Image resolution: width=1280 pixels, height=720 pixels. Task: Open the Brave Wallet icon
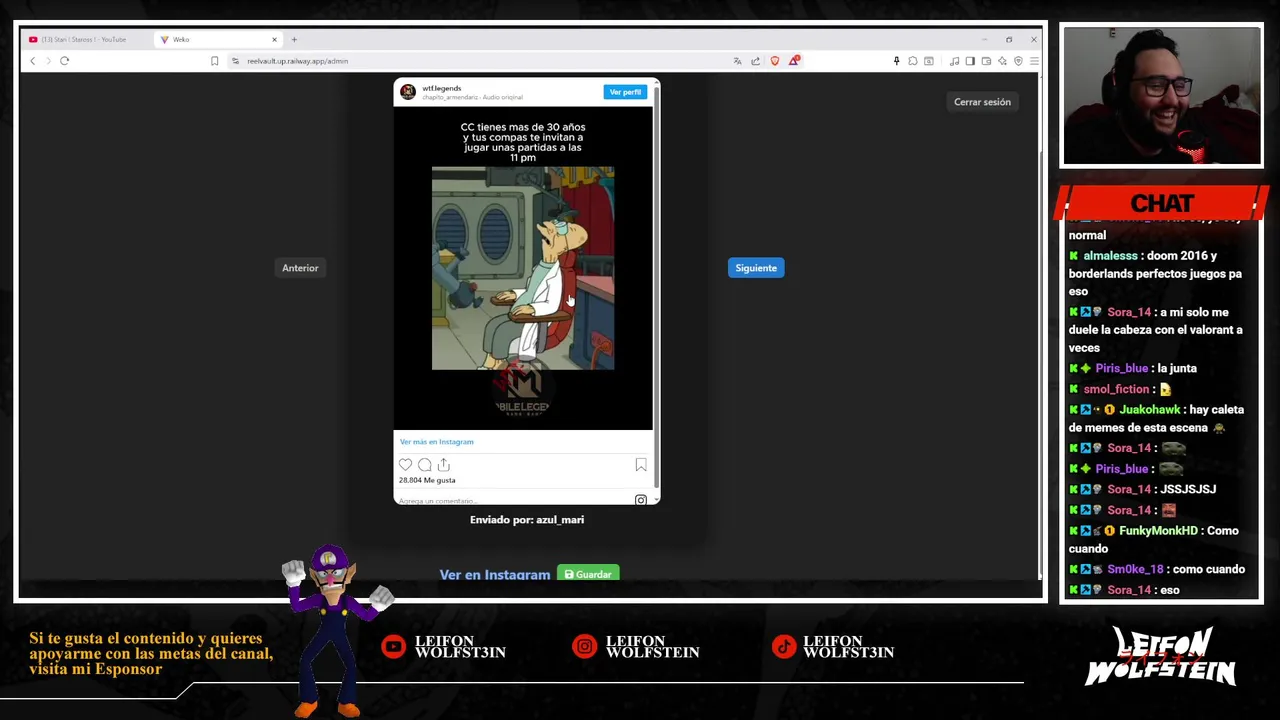(x=986, y=61)
